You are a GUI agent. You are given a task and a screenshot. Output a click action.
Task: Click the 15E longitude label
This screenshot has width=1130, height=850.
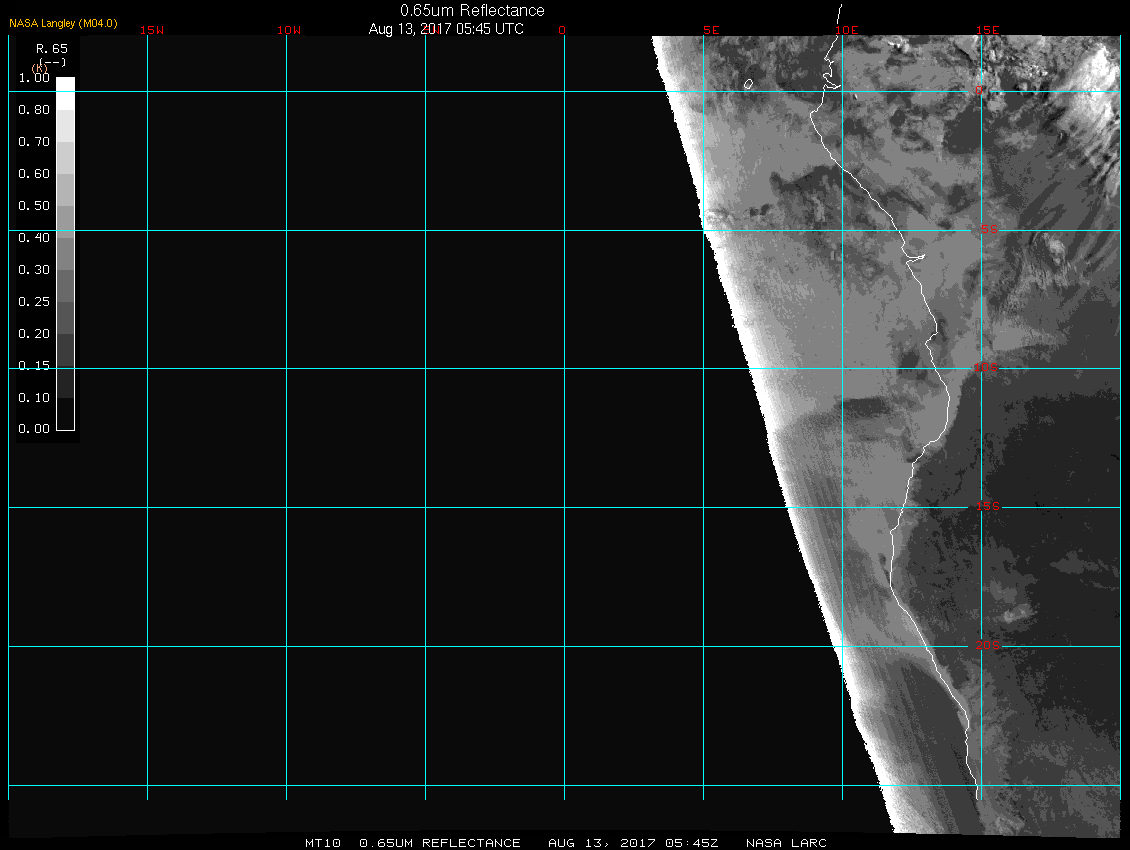pos(988,30)
